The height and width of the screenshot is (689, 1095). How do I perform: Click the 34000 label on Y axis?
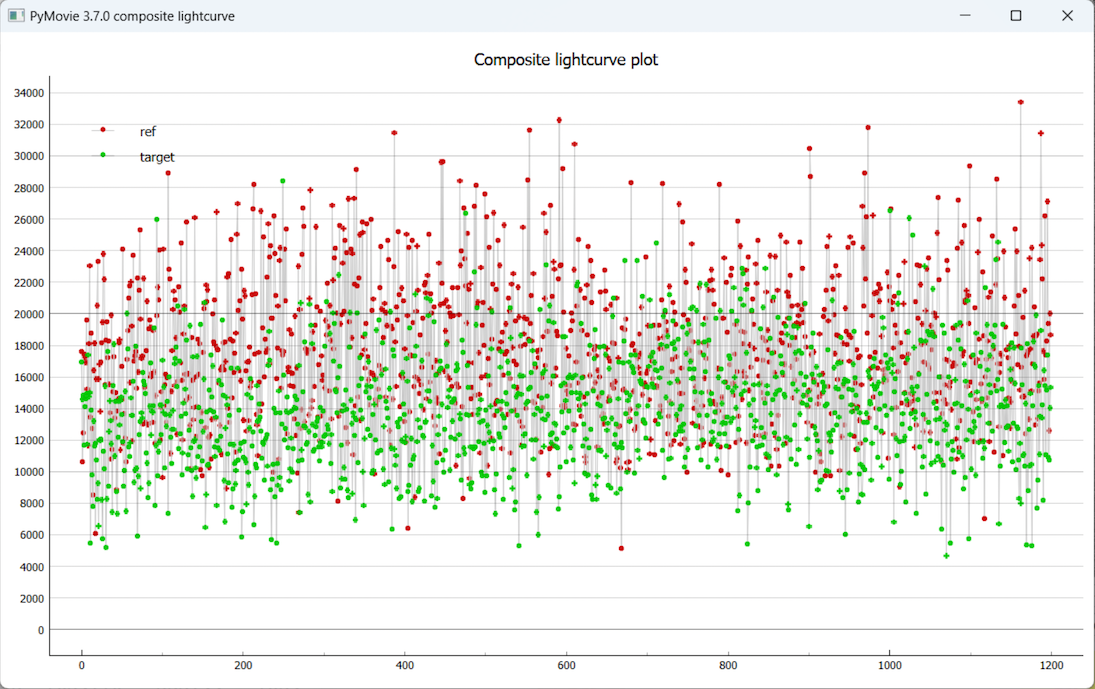click(28, 93)
